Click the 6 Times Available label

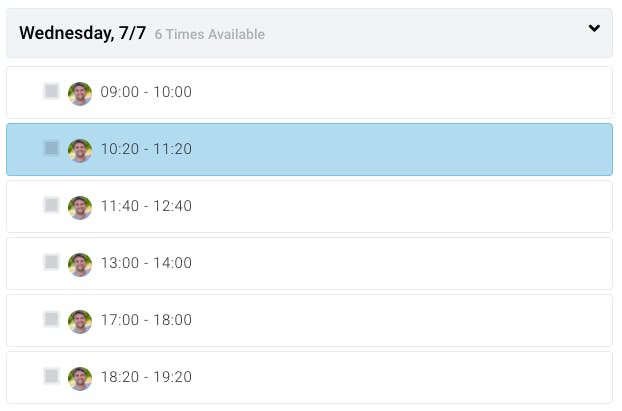tap(209, 34)
